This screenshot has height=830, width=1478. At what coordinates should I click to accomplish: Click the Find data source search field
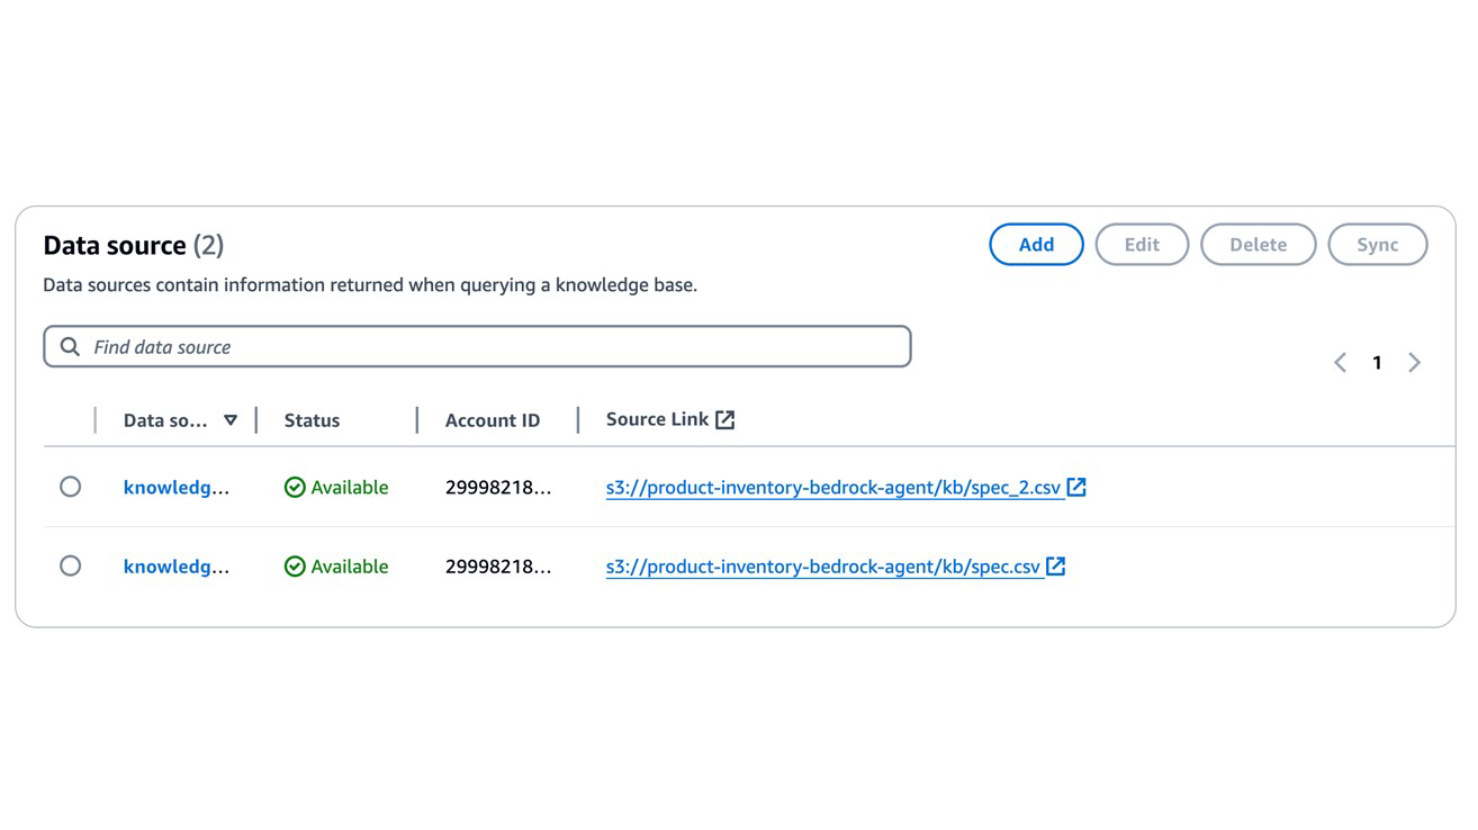coord(490,347)
